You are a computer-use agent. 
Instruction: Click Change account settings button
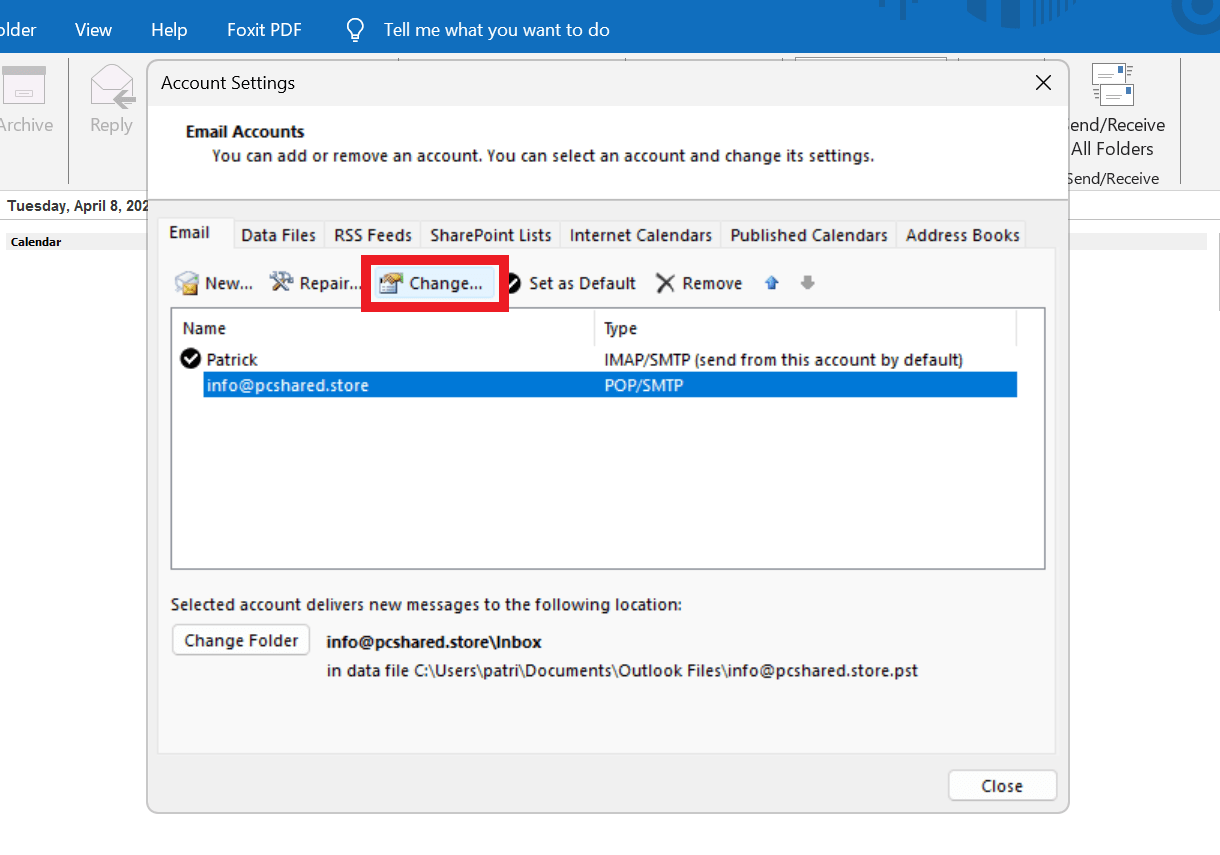tap(434, 283)
